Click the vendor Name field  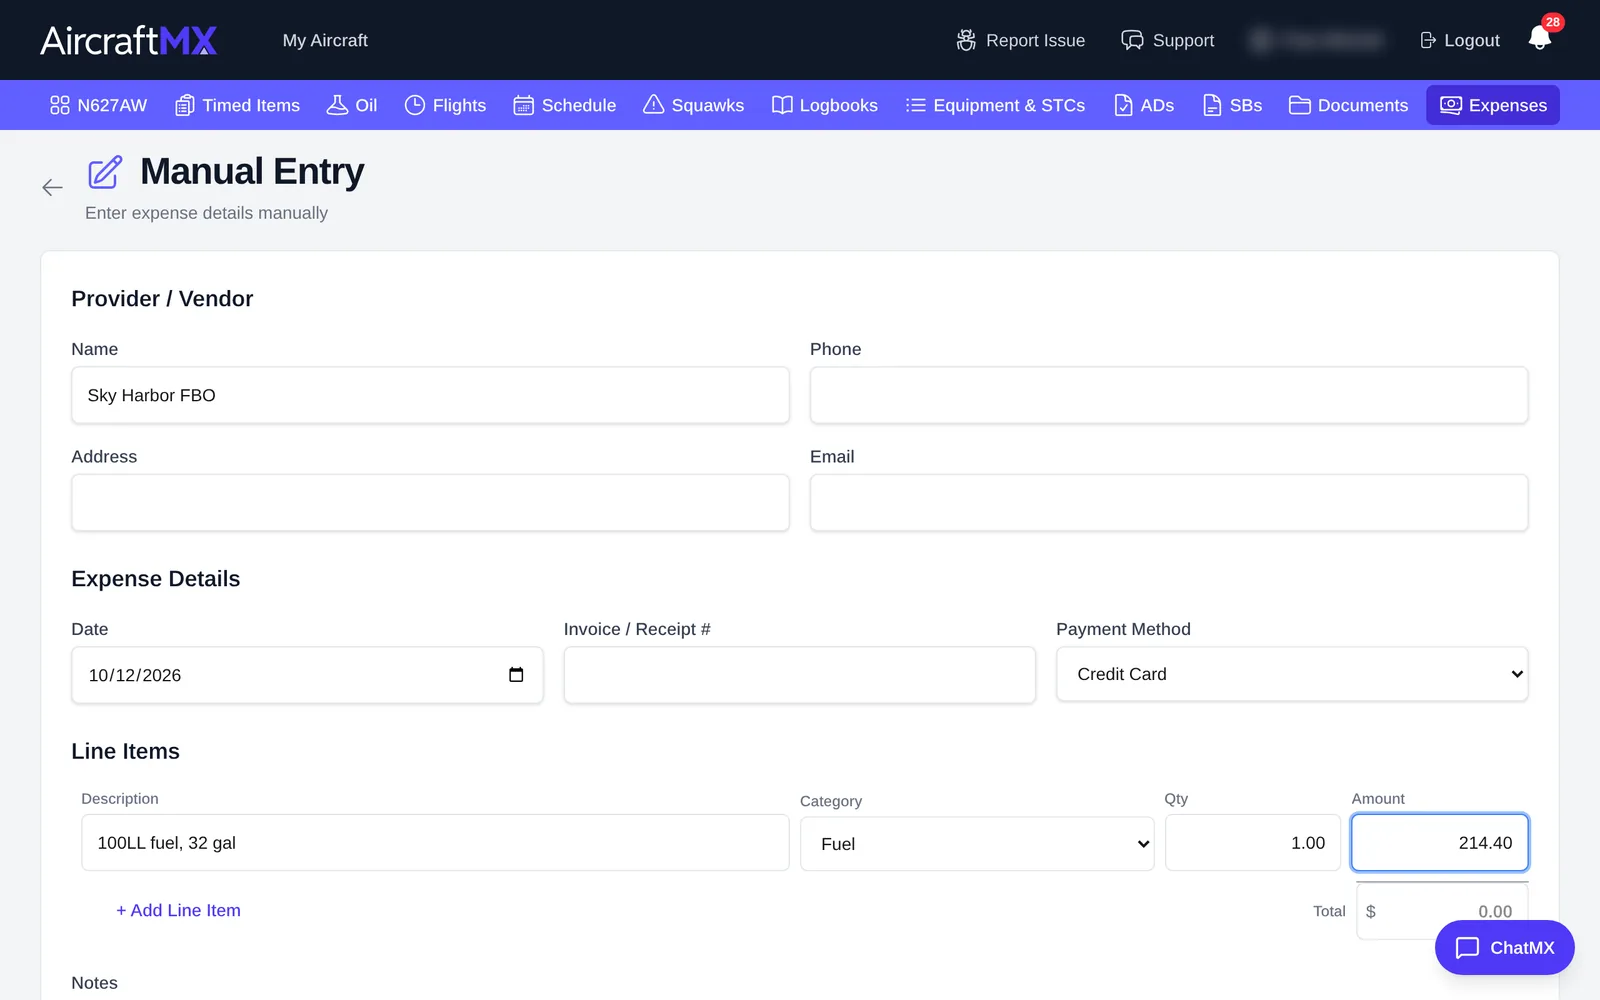click(430, 395)
